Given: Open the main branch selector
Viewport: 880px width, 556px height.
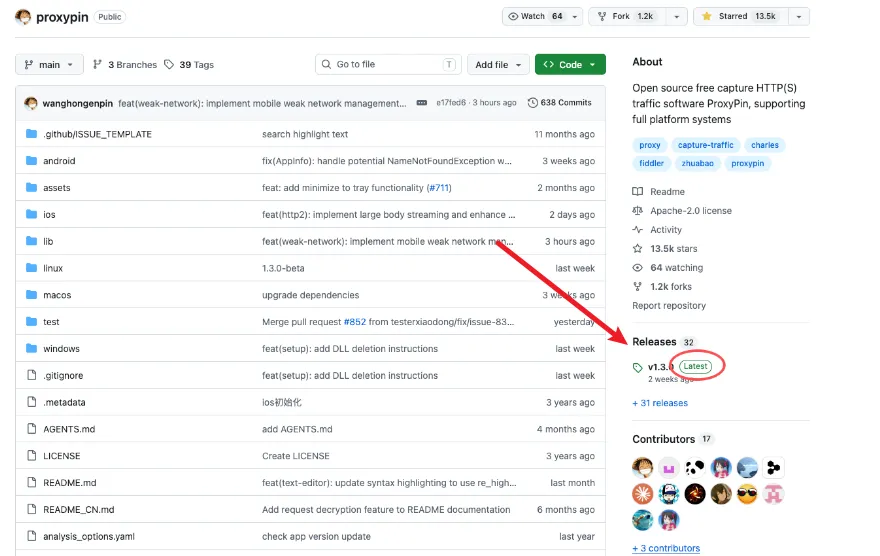Looking at the screenshot, I should (x=49, y=65).
